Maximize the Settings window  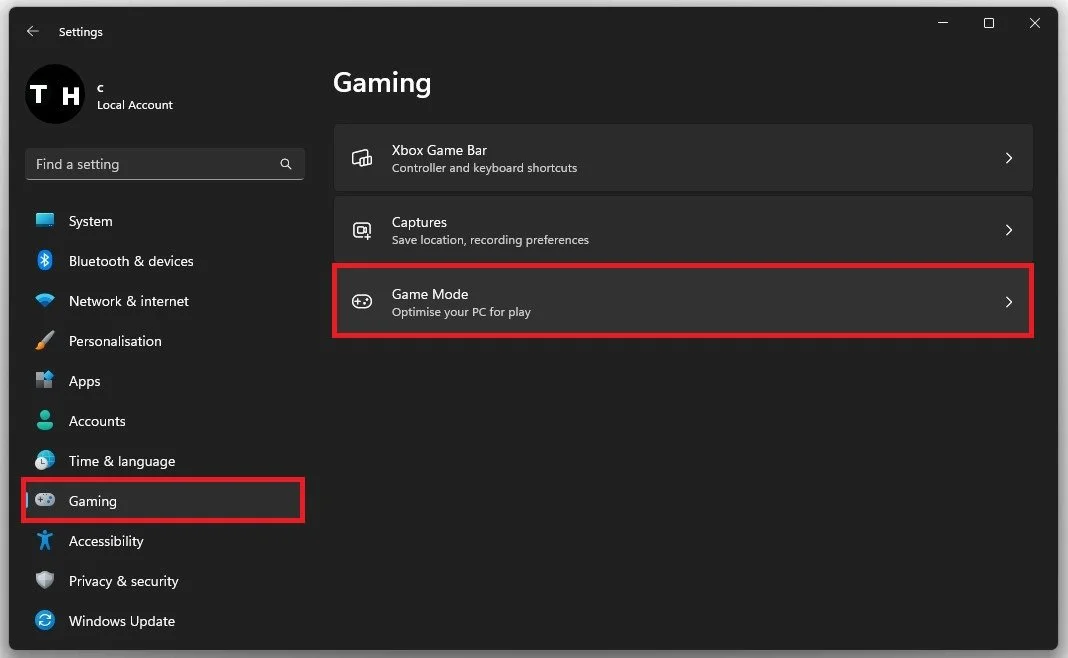[x=989, y=22]
